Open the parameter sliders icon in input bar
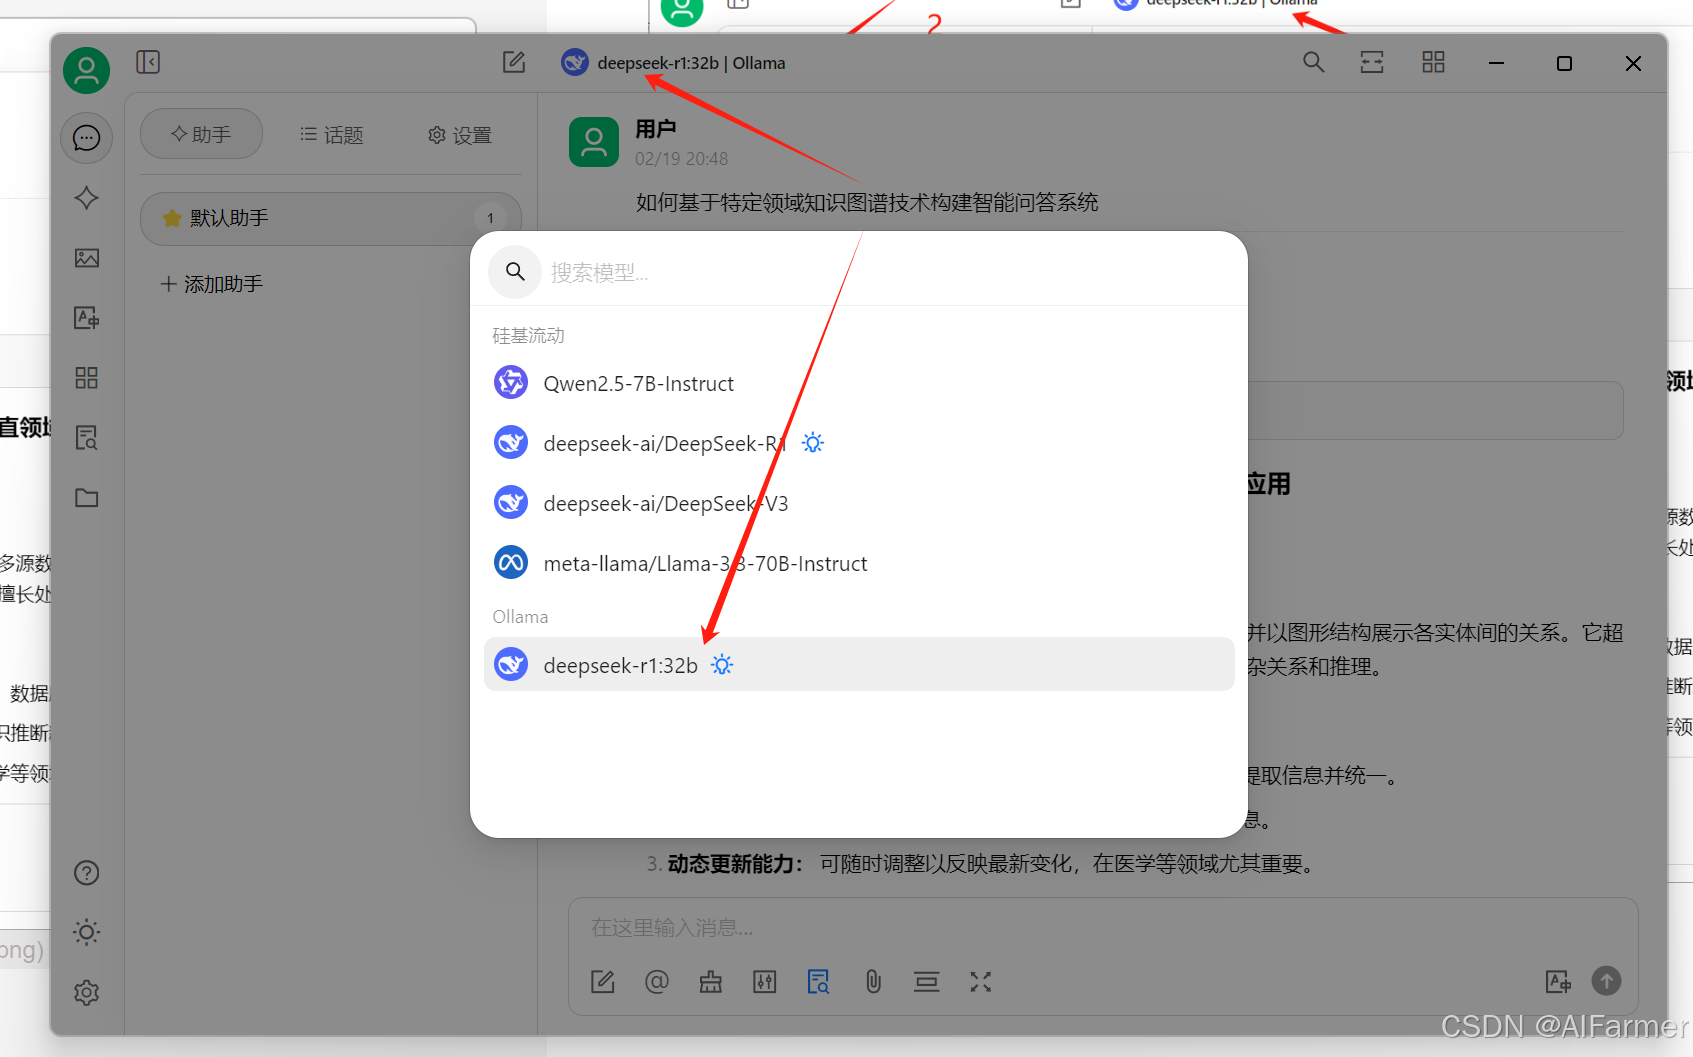Viewport: 1693px width, 1057px height. click(765, 982)
